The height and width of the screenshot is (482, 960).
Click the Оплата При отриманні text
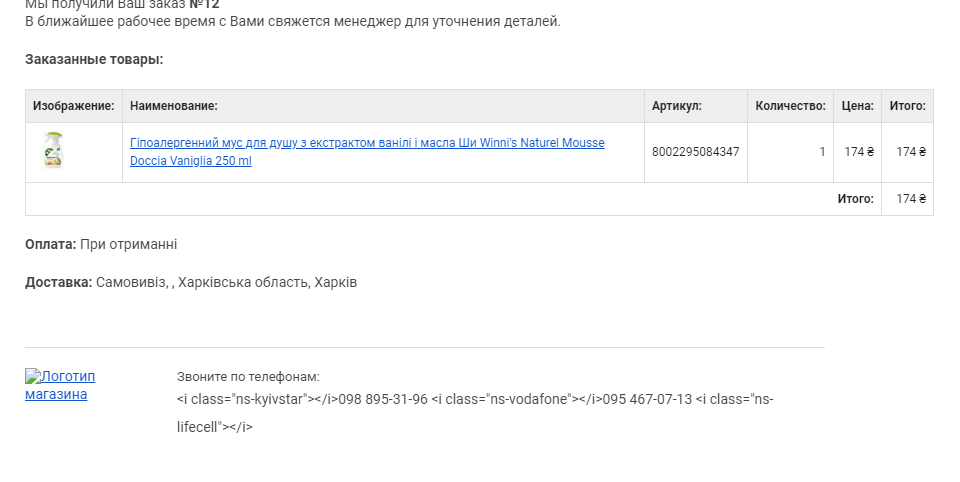101,244
